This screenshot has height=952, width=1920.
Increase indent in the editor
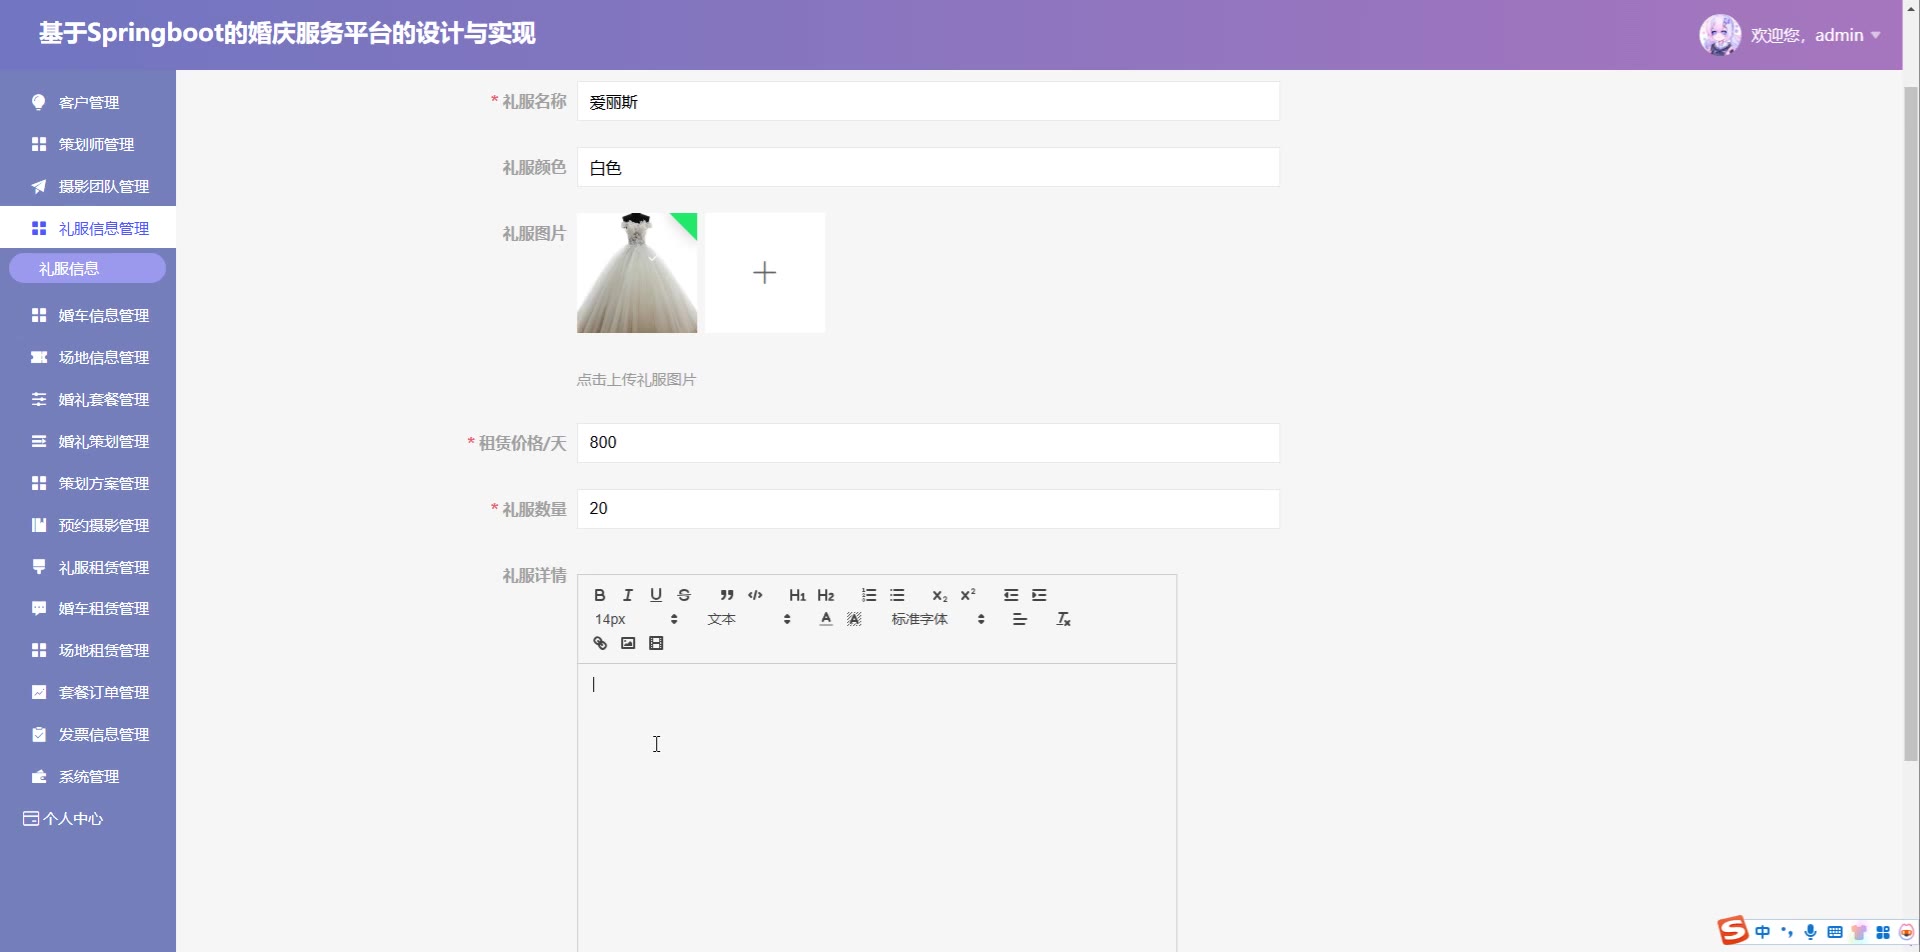(1039, 595)
